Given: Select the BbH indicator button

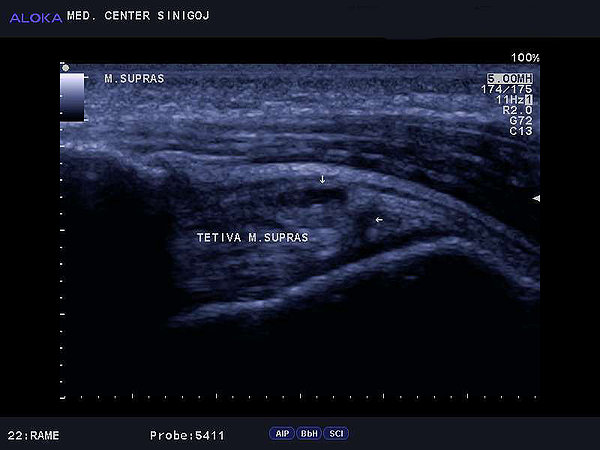Looking at the screenshot, I should [x=309, y=434].
